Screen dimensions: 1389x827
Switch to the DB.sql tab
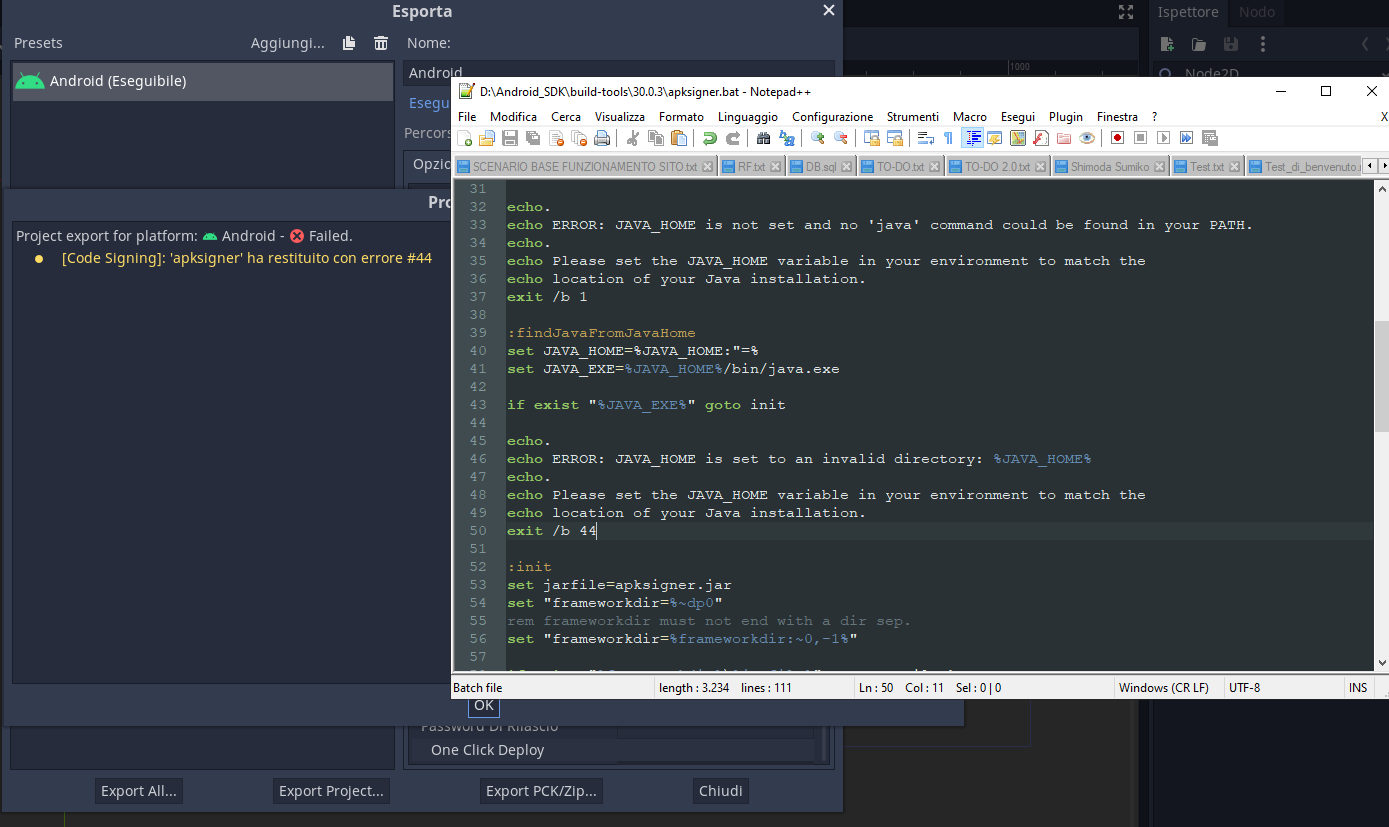tap(820, 166)
